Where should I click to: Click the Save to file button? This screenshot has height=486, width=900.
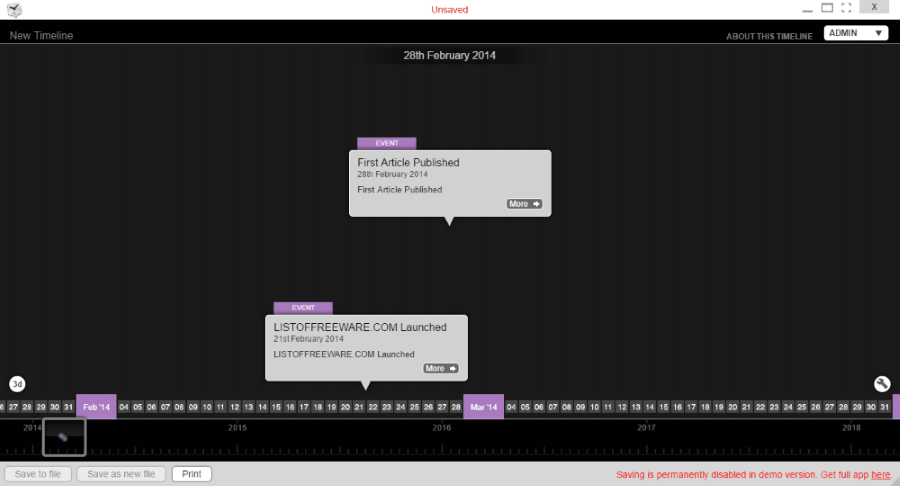pyautogui.click(x=38, y=474)
